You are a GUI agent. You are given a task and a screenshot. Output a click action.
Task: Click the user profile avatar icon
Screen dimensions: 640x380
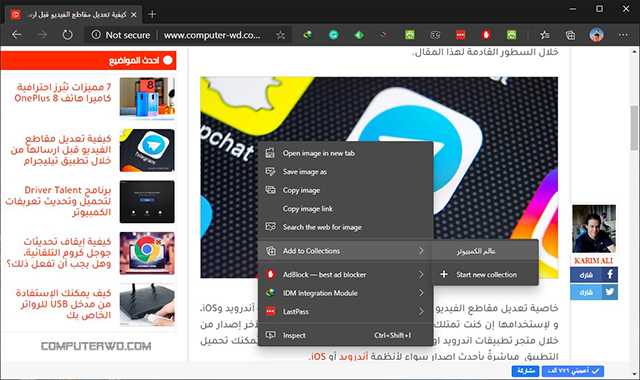pos(596,35)
